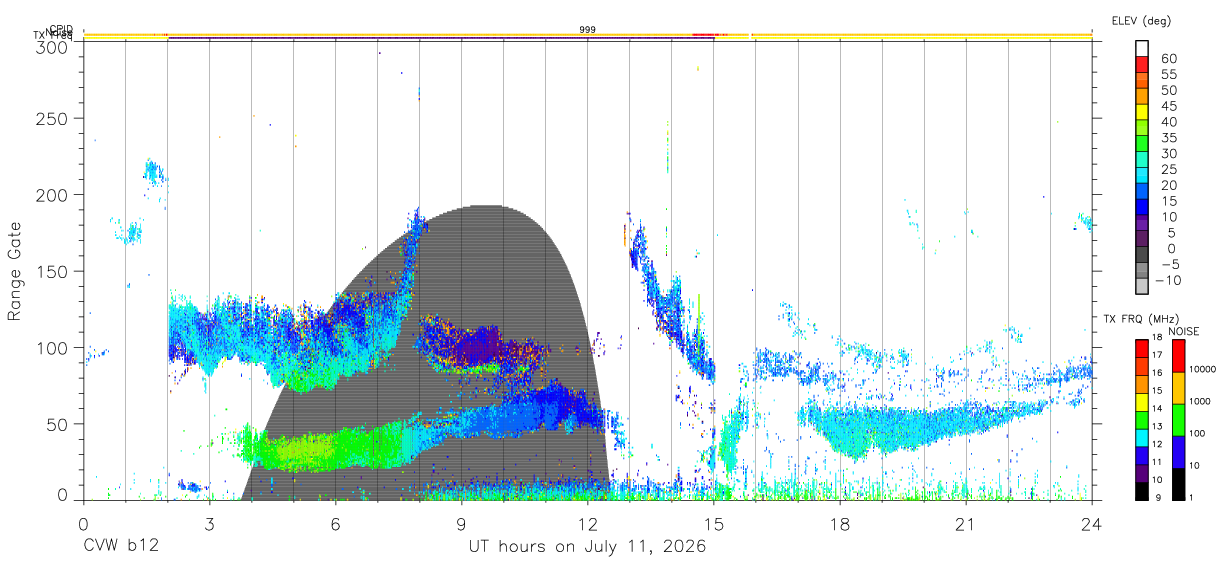Click the black bottom swatch of the TX FRQ bar
Screen dimensions: 1228x567
1142,492
